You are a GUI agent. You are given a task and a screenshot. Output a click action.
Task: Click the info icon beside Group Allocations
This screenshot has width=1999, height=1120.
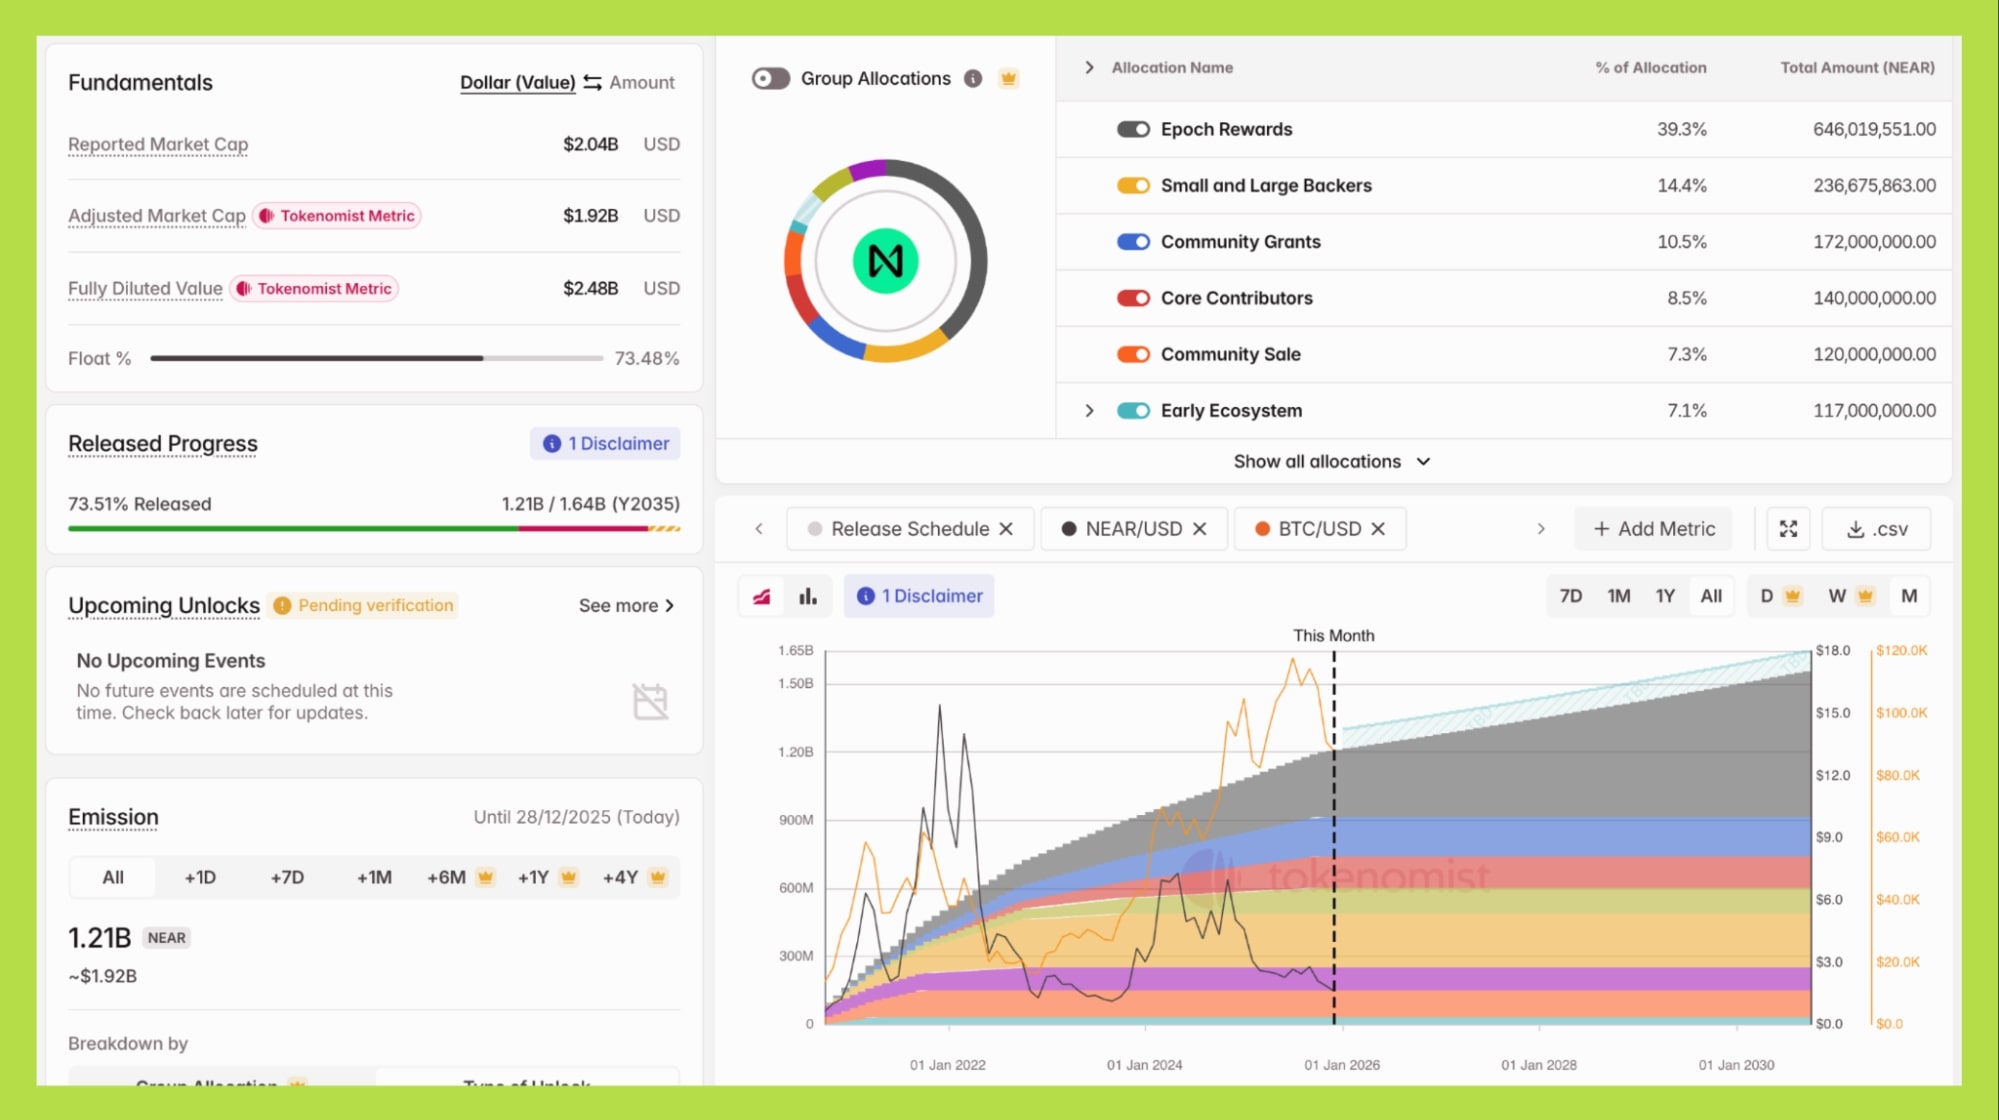tap(973, 78)
